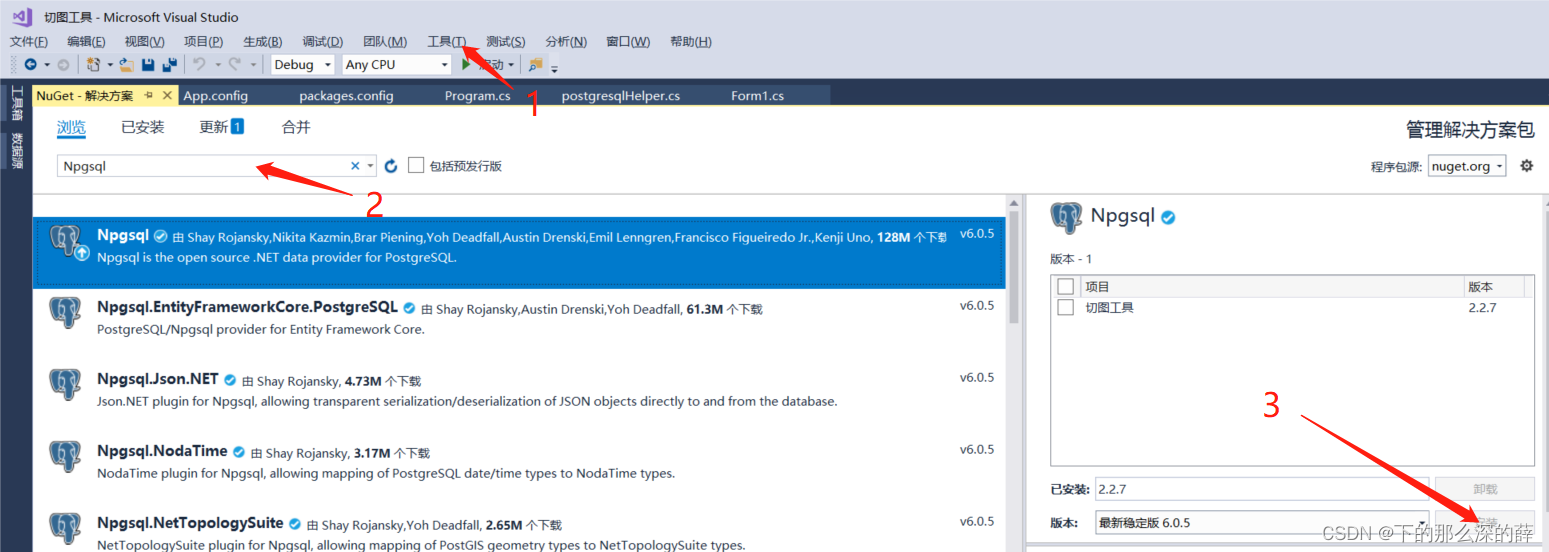The height and width of the screenshot is (552, 1549).
Task: Click the green Start debugging arrow
Action: click(466, 65)
